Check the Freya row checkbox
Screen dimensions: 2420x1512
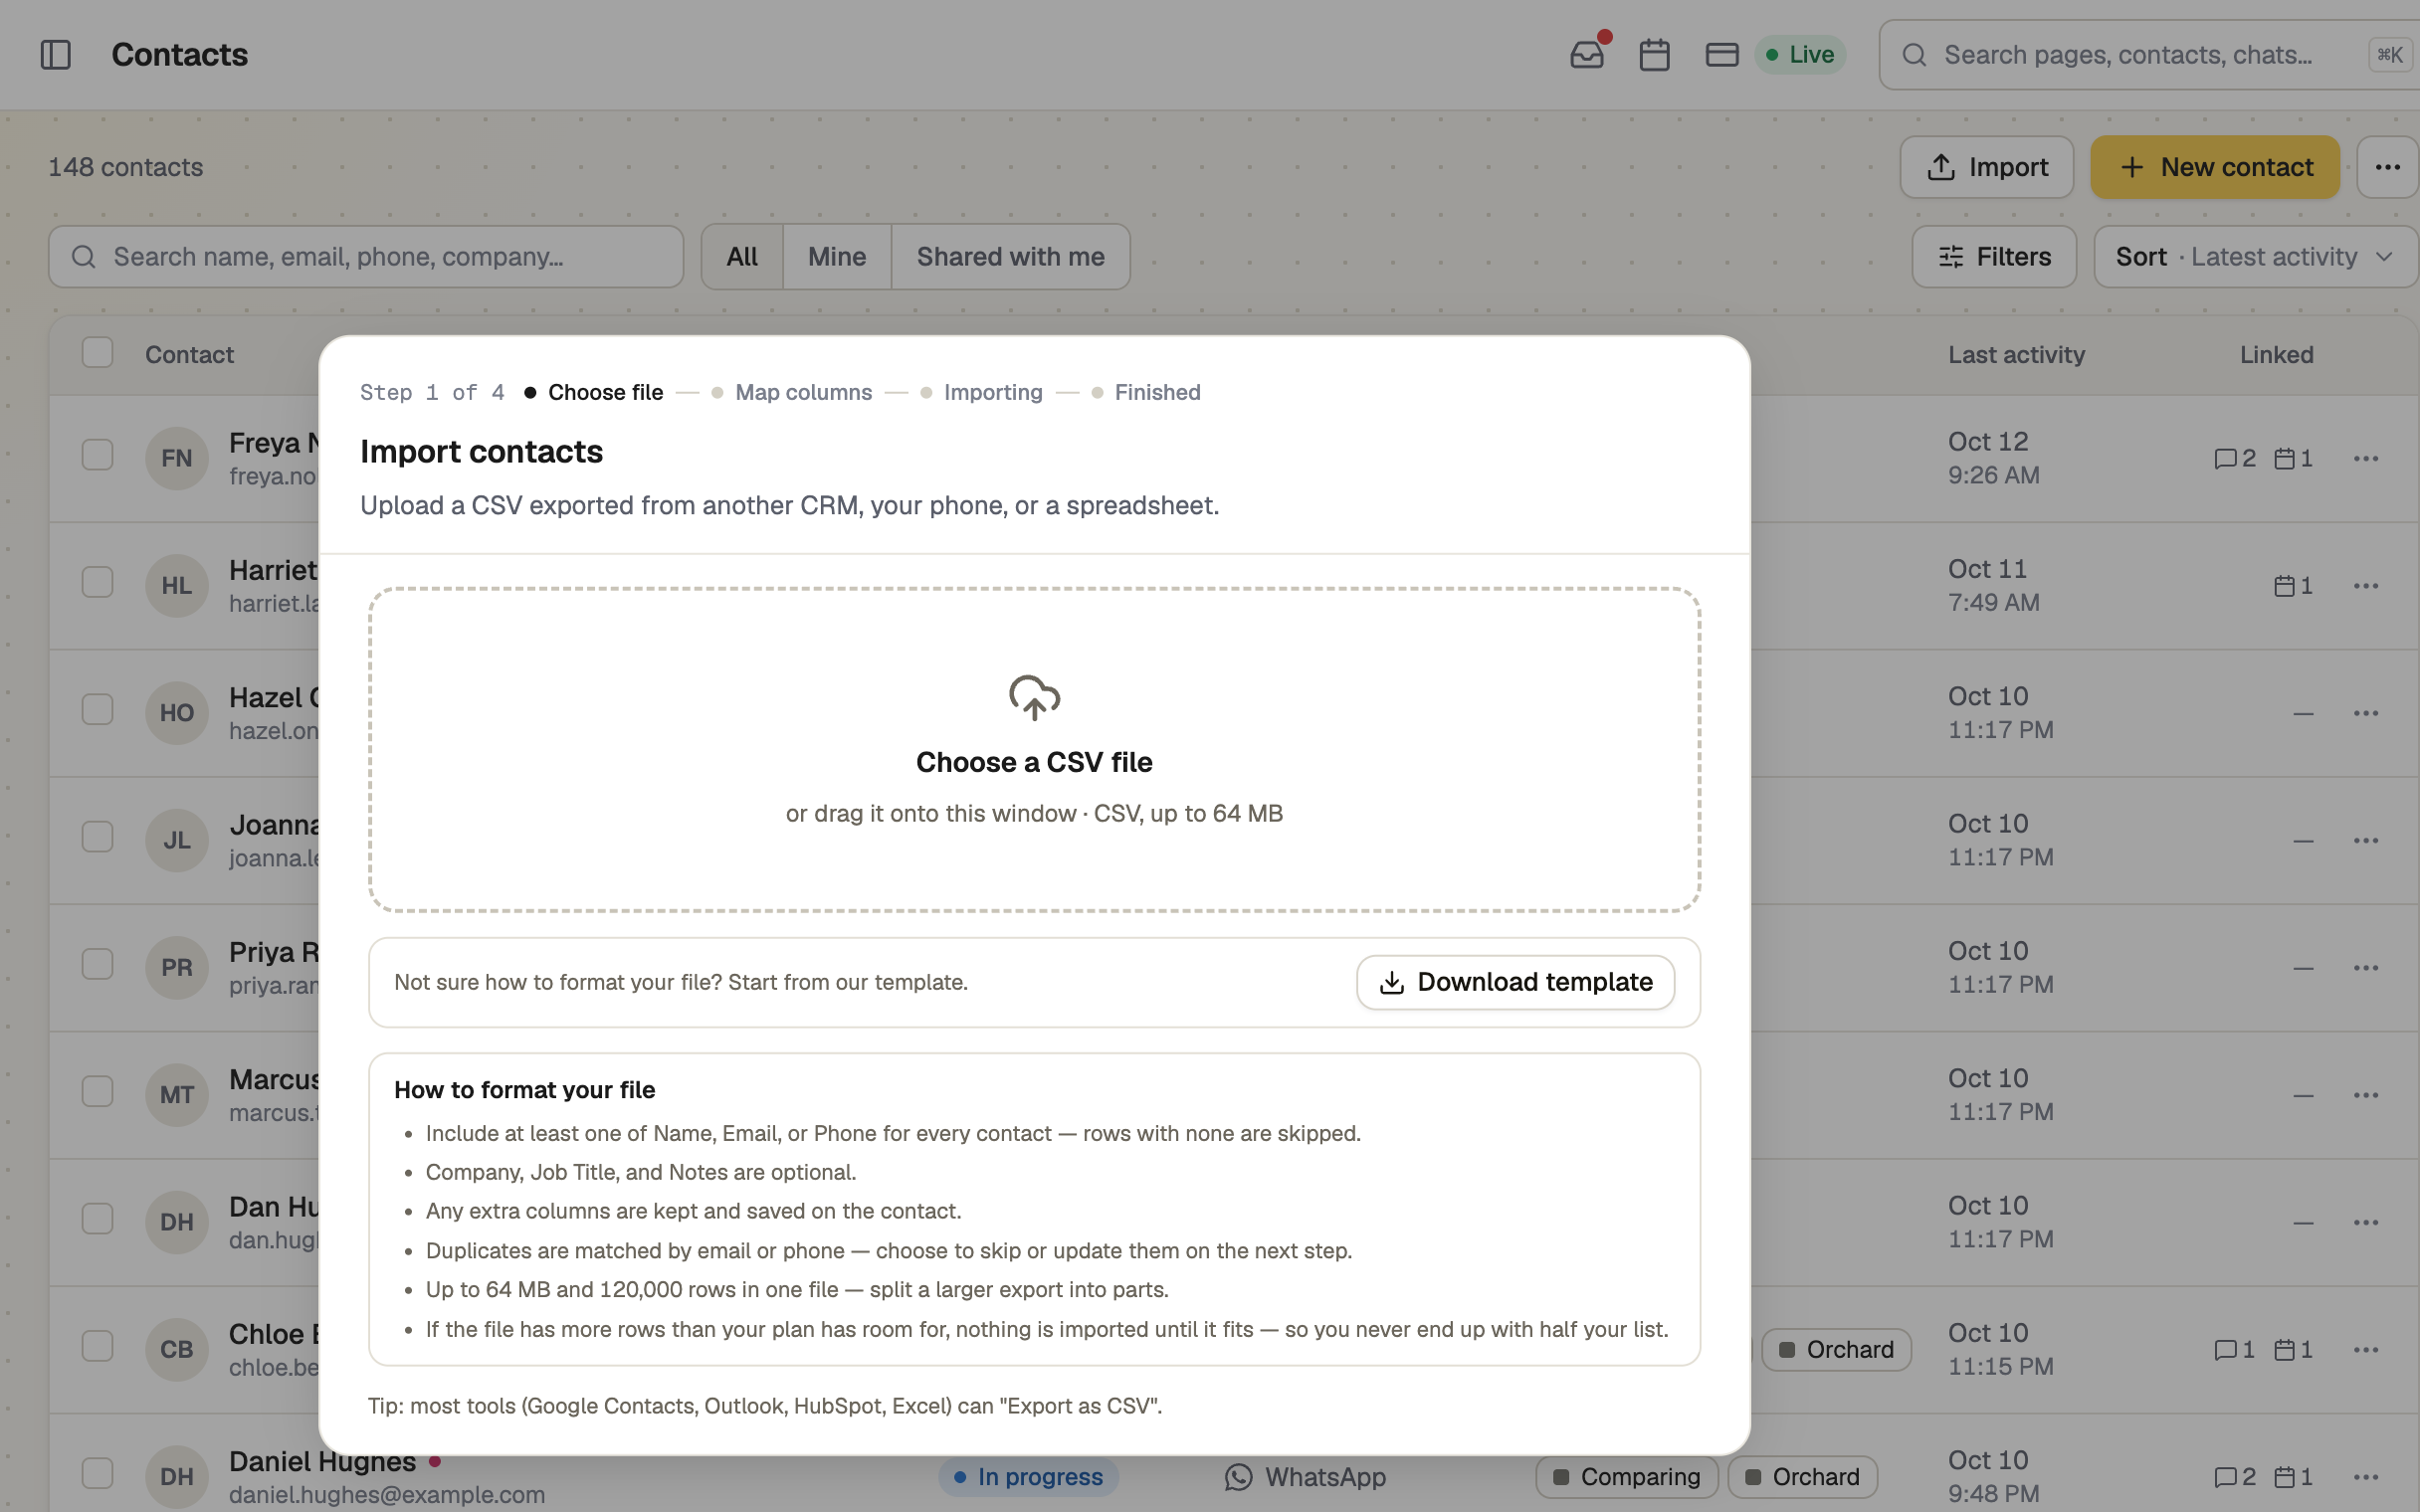tap(97, 455)
